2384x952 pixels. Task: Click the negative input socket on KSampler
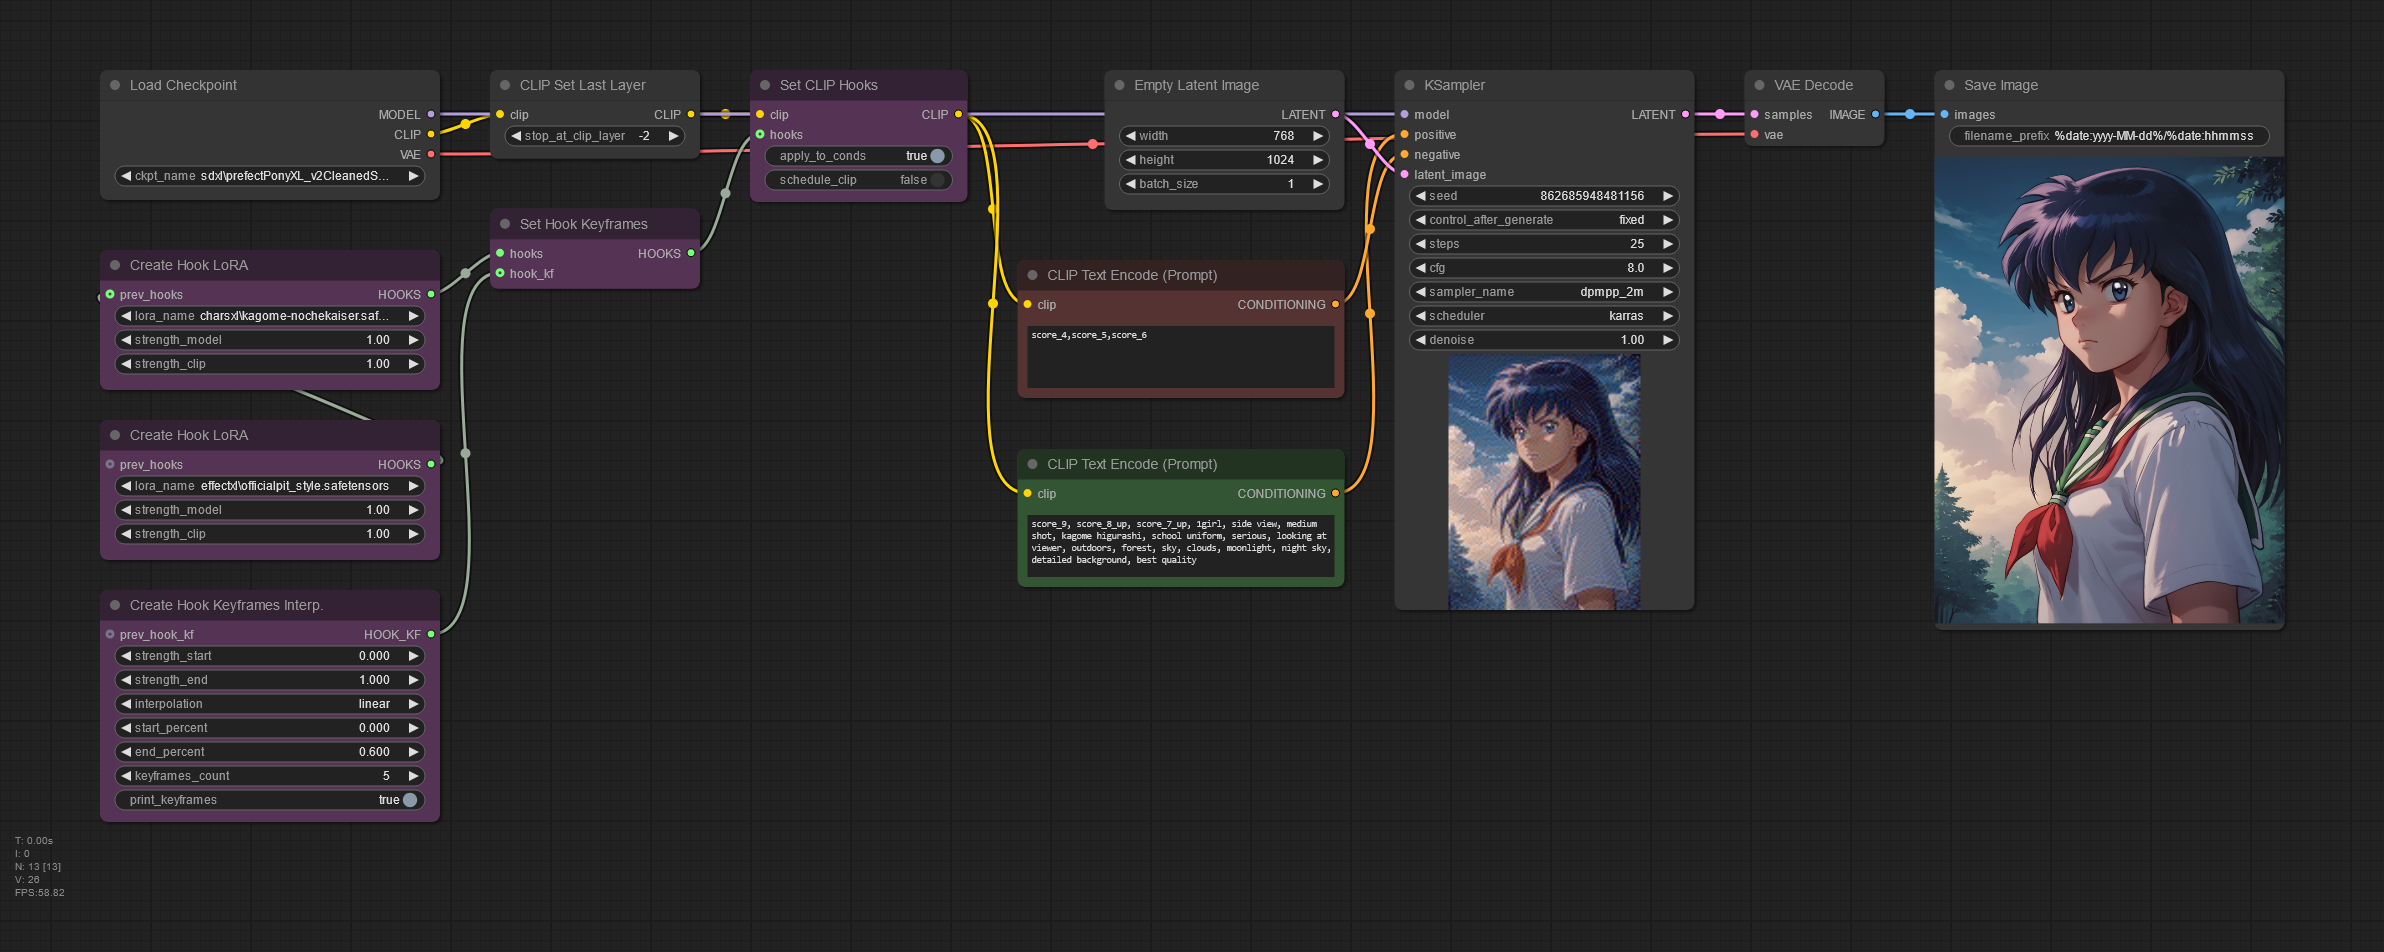pos(1404,154)
